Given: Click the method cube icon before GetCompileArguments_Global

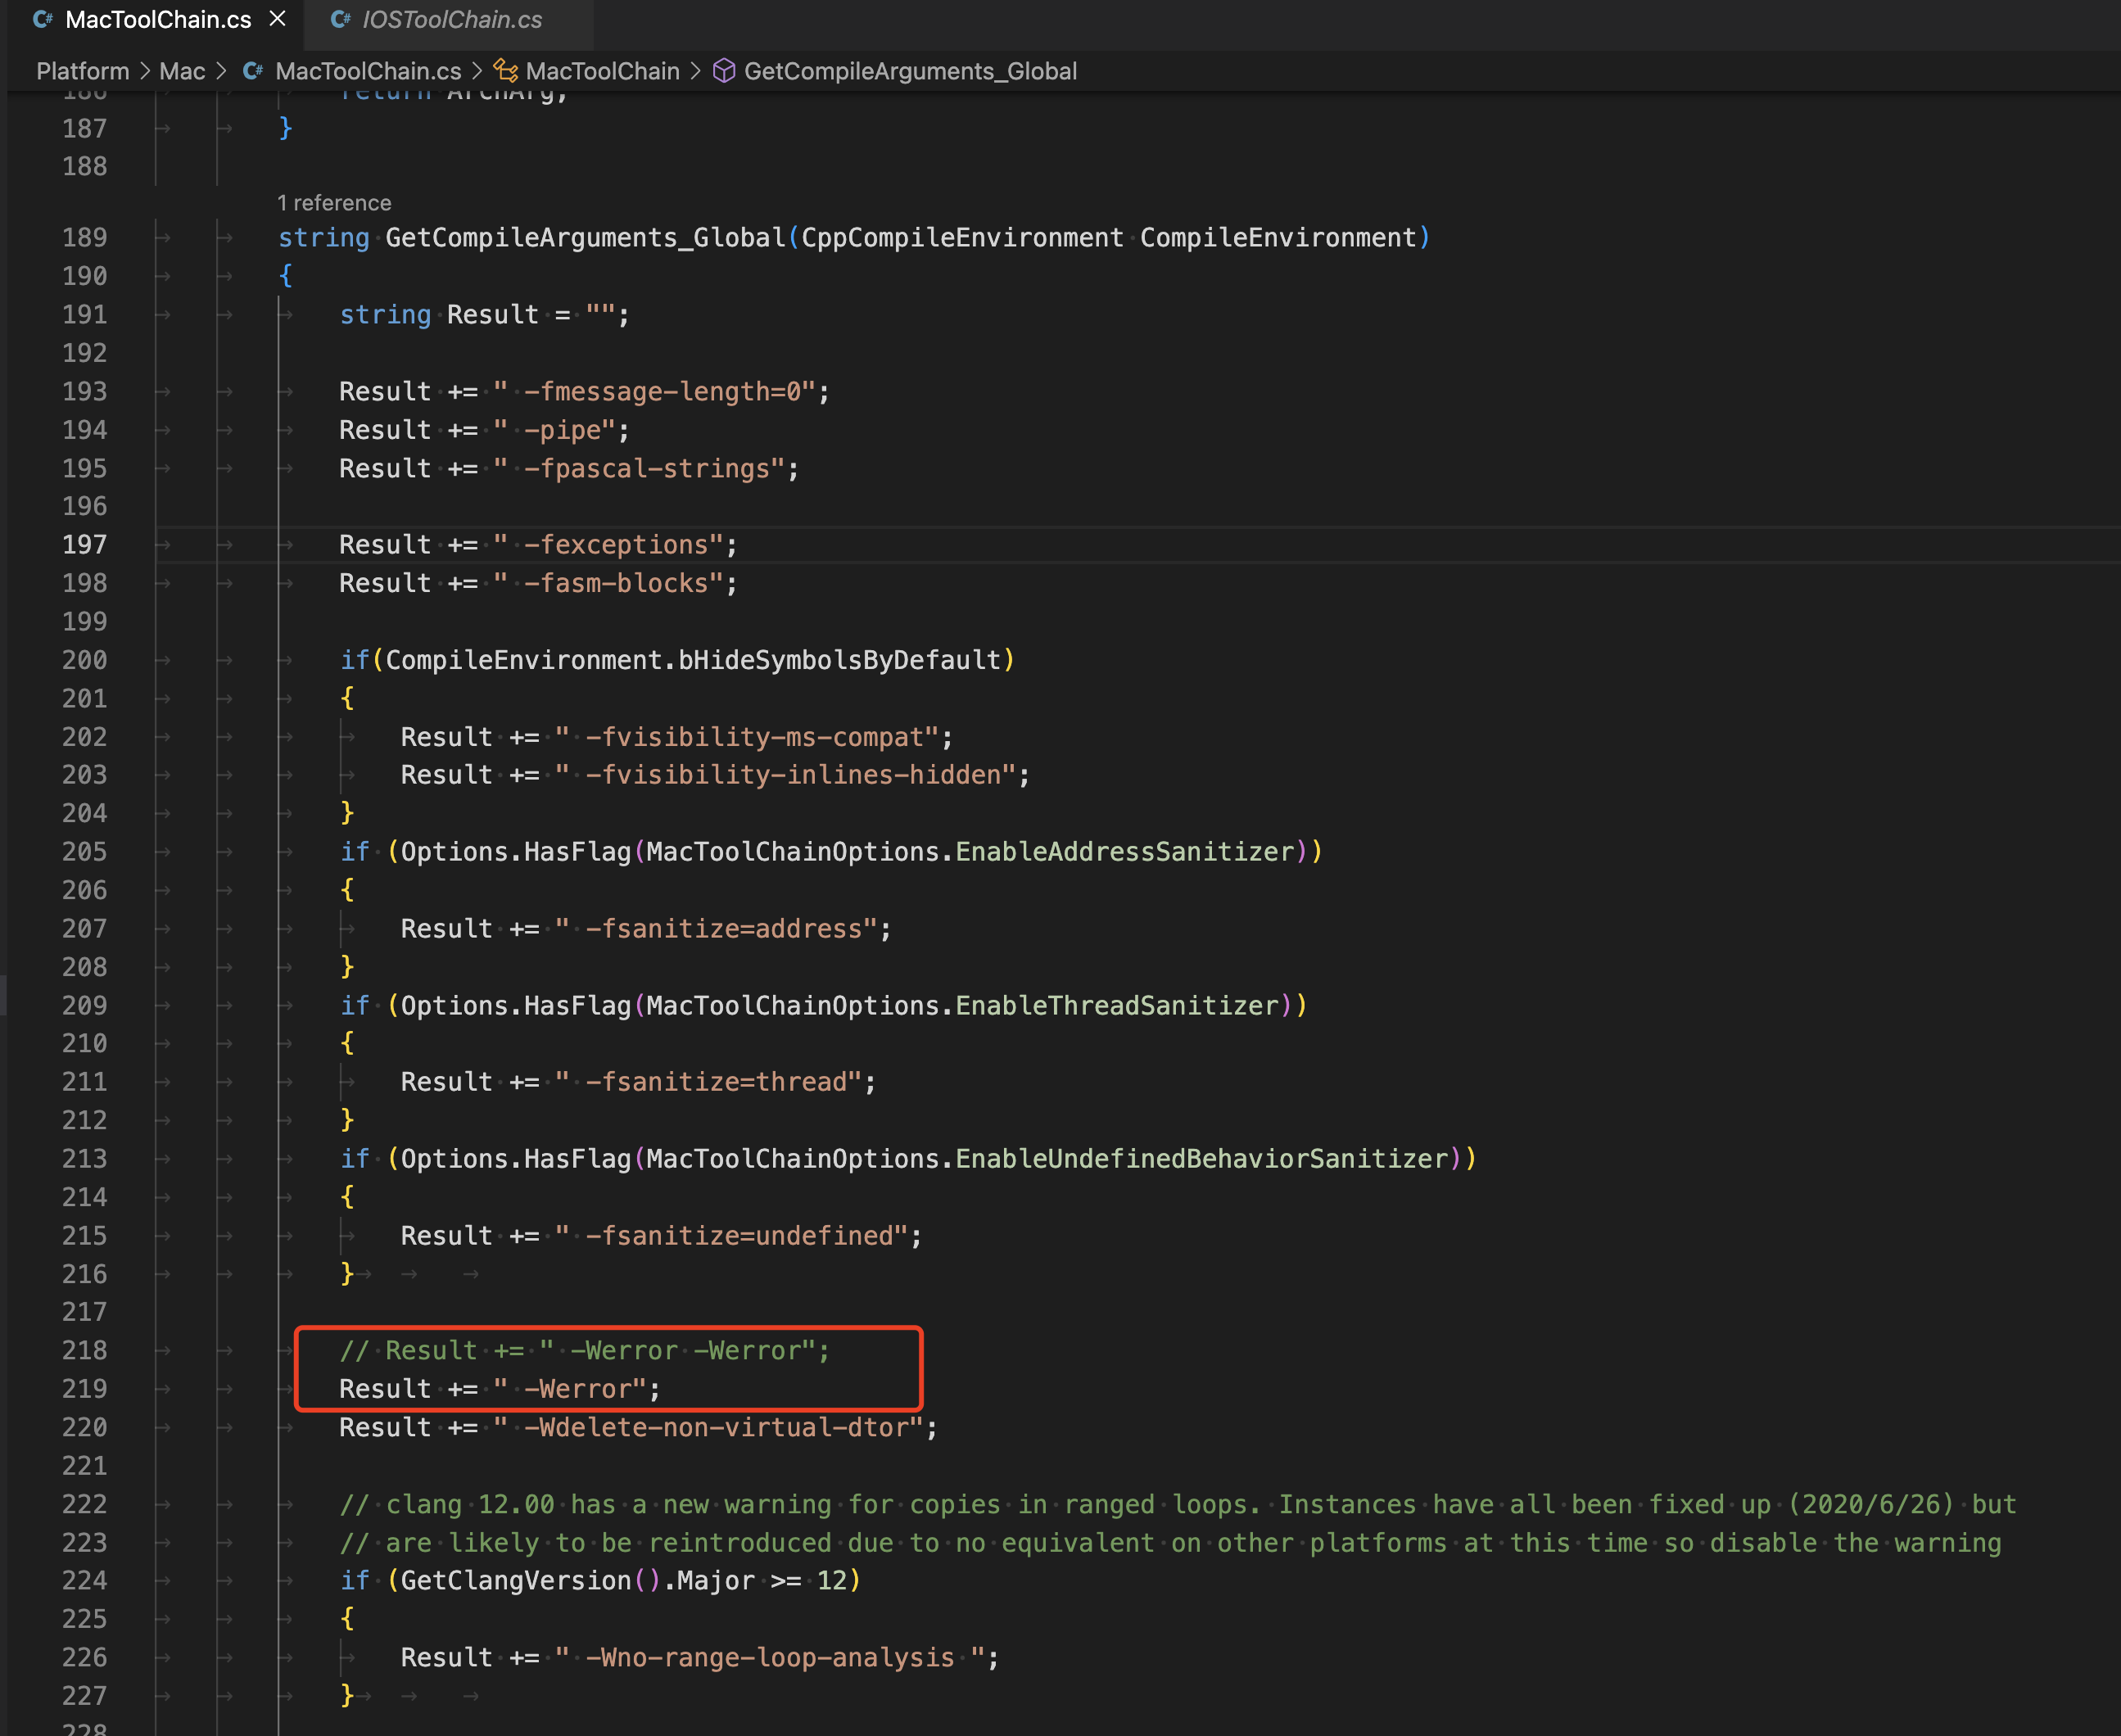Looking at the screenshot, I should (x=724, y=71).
